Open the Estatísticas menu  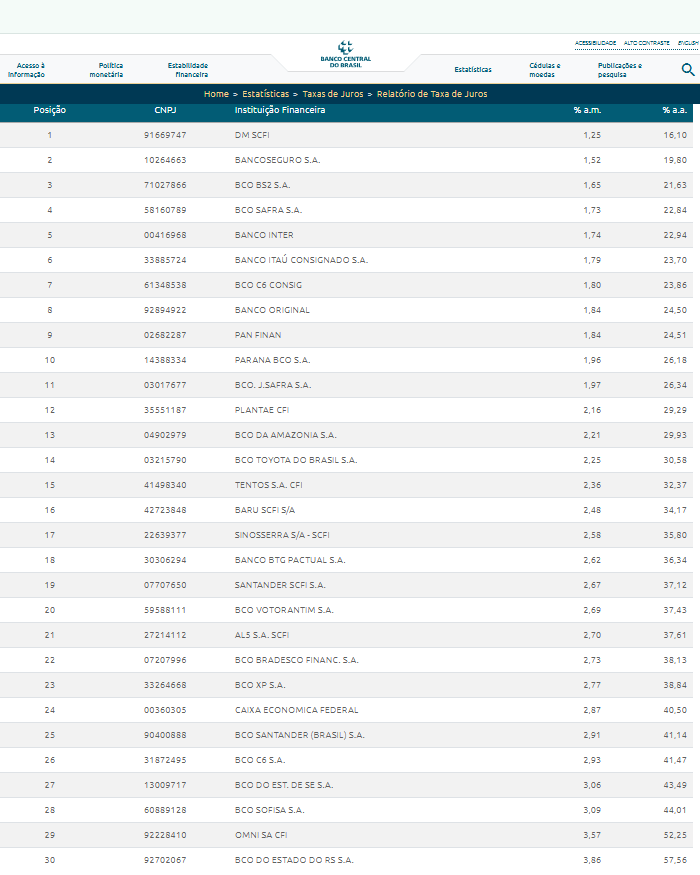click(x=473, y=70)
